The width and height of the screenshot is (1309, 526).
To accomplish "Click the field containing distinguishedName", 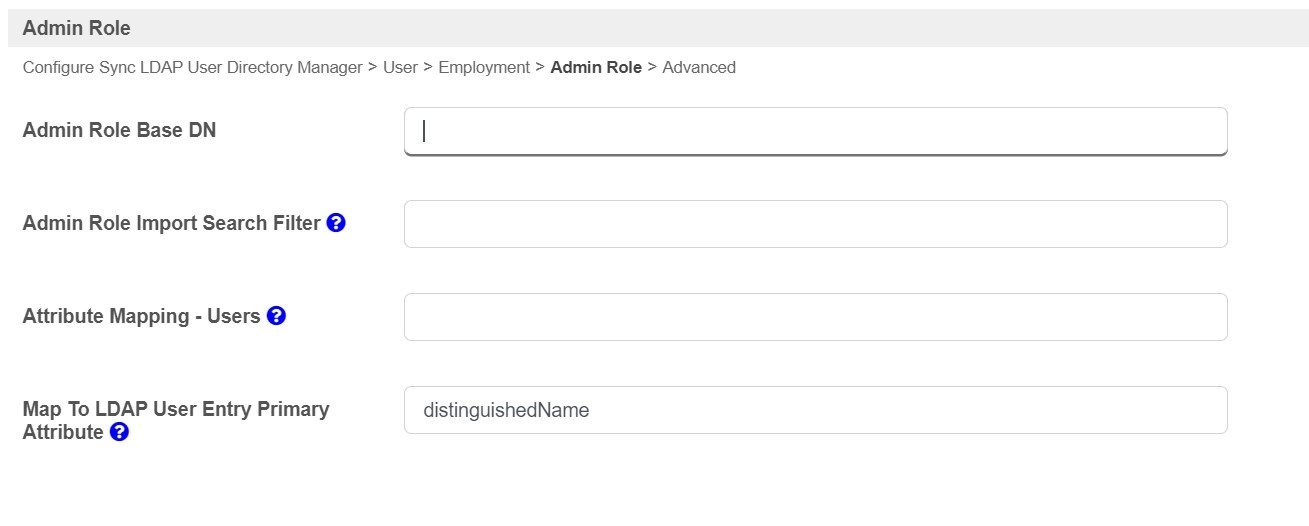I will click(x=815, y=410).
